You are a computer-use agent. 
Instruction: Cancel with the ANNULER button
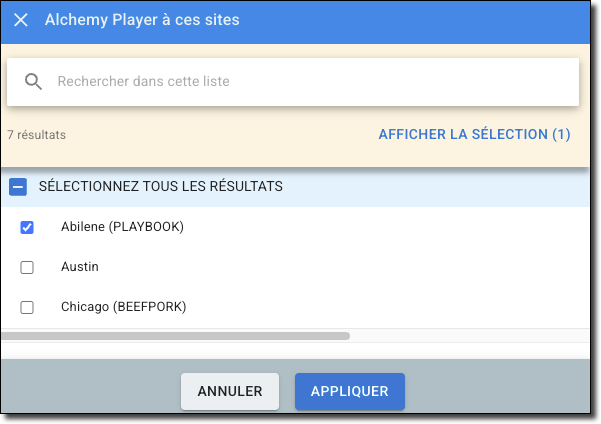tap(230, 391)
